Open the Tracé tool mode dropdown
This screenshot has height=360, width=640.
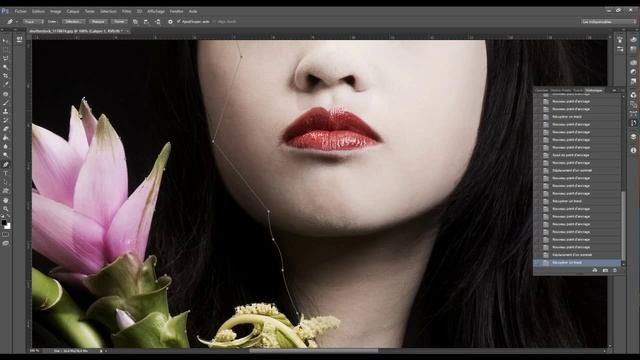(x=33, y=22)
